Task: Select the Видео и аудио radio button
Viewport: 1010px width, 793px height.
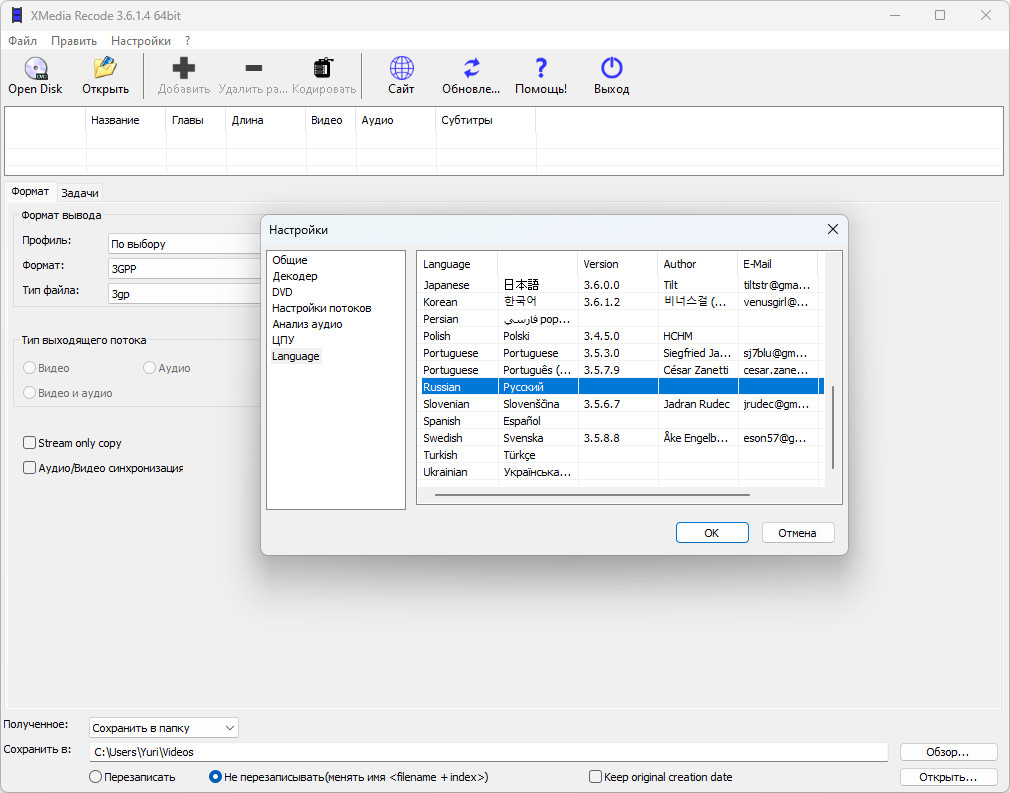Action: point(29,393)
